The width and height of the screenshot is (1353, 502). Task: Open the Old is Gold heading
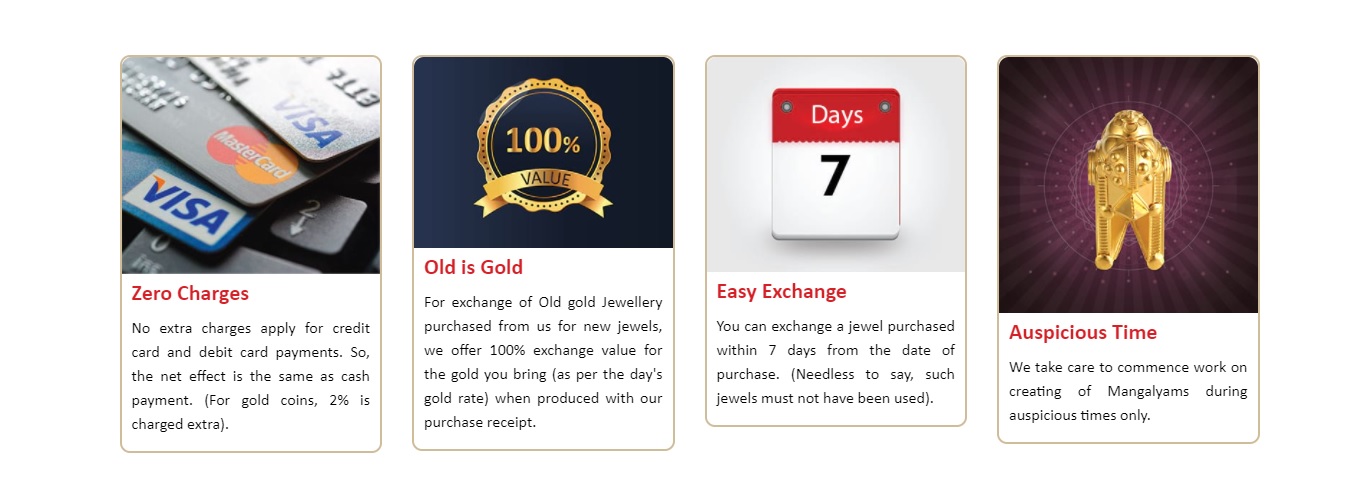pyautogui.click(x=473, y=268)
